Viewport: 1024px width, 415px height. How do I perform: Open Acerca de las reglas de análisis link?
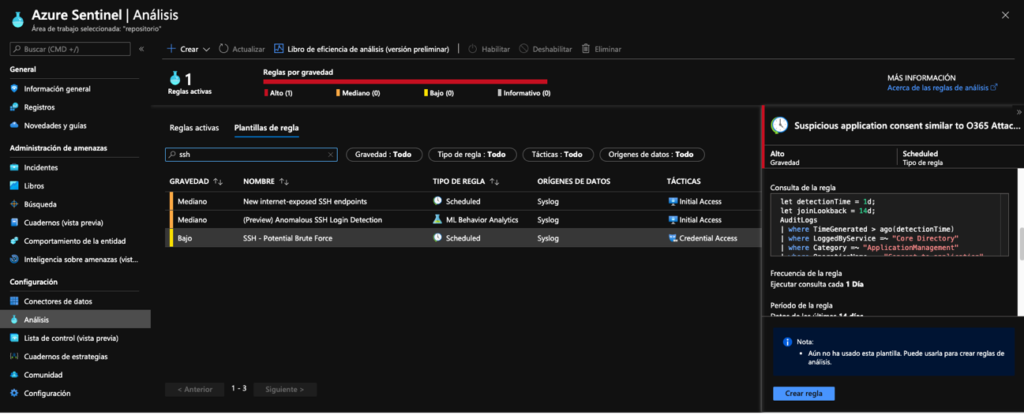[x=941, y=88]
